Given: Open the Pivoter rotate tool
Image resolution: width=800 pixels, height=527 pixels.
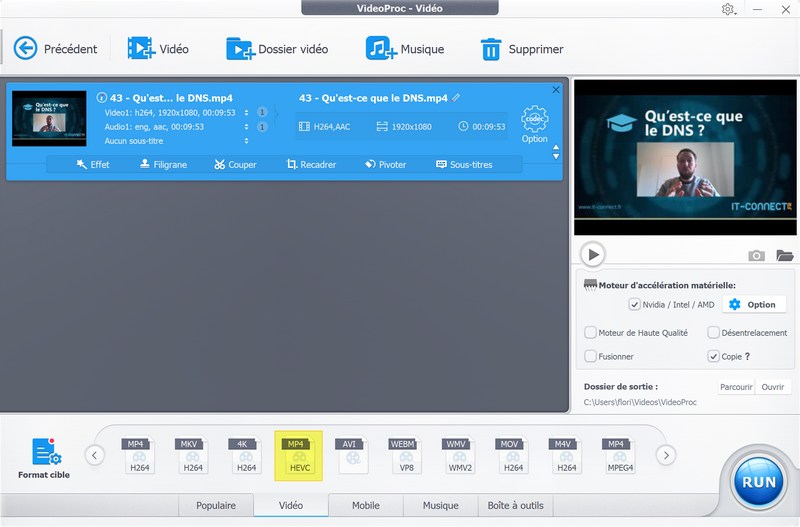Looking at the screenshot, I should click(x=386, y=164).
